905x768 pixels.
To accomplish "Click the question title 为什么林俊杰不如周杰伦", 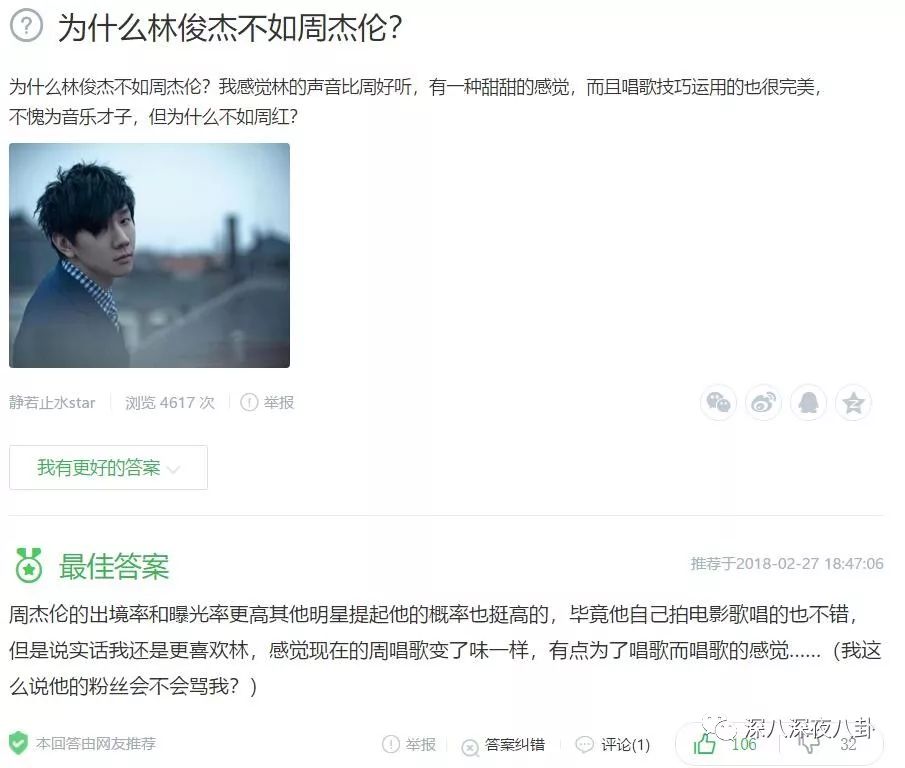I will (x=230, y=27).
